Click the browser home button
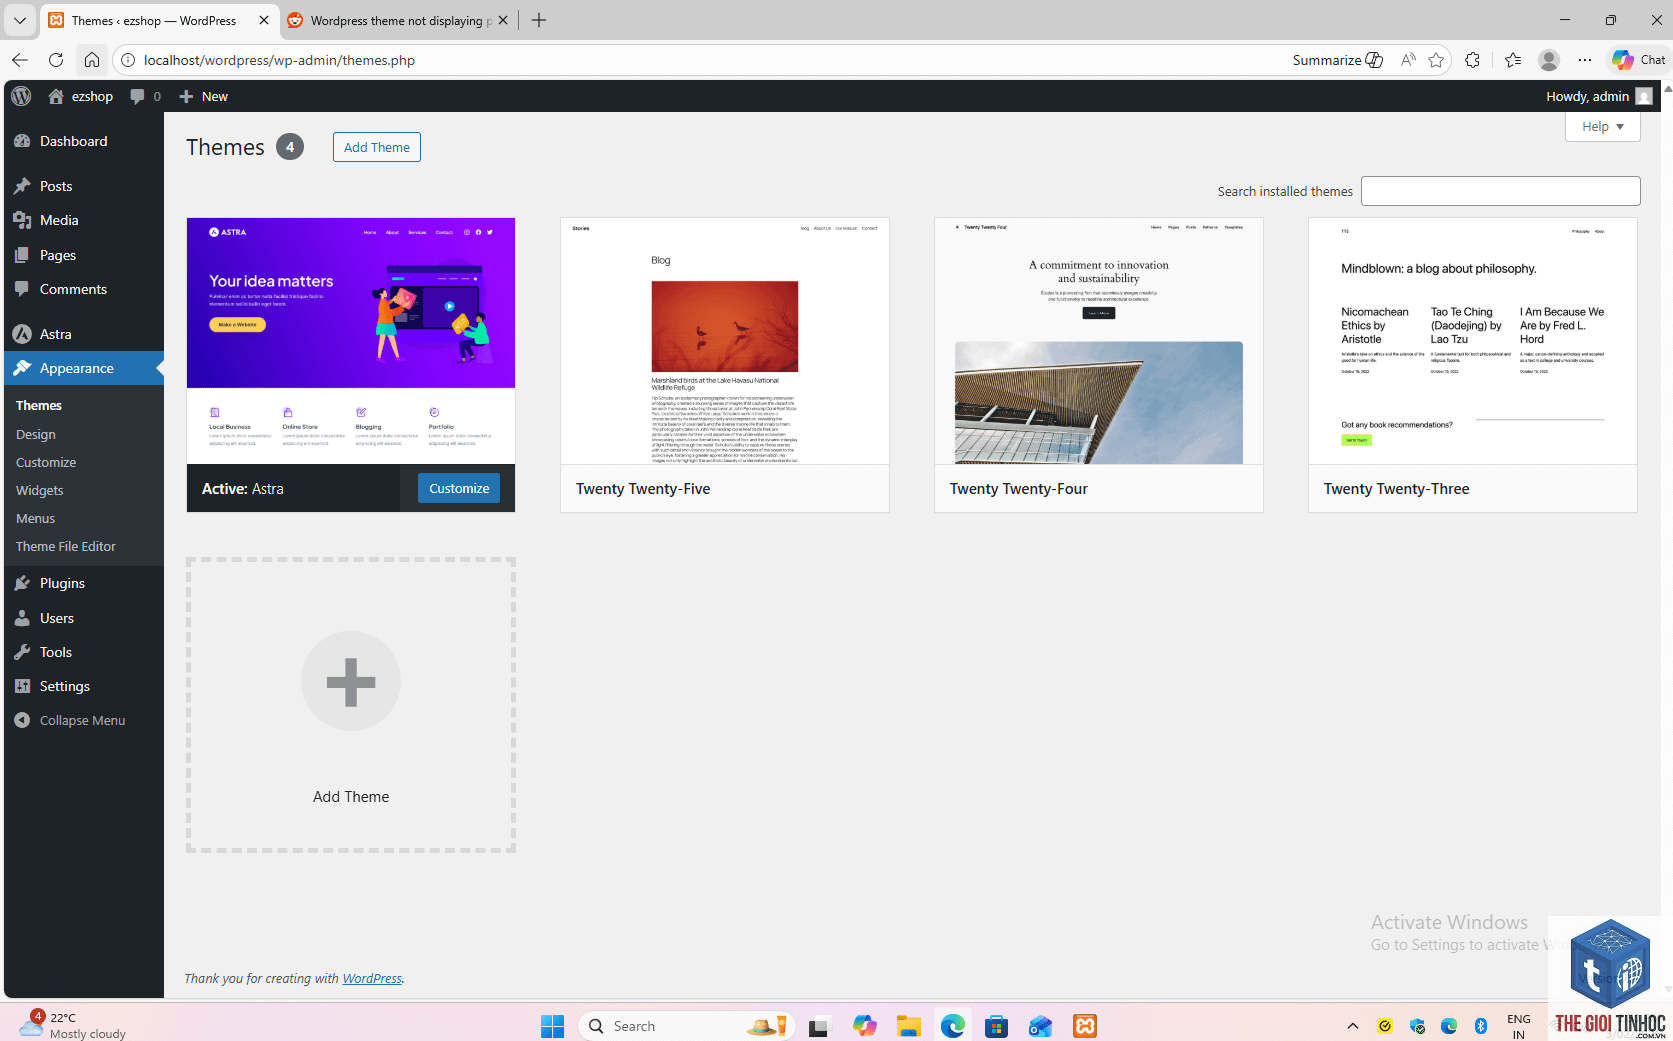This screenshot has height=1041, width=1673. coord(92,60)
